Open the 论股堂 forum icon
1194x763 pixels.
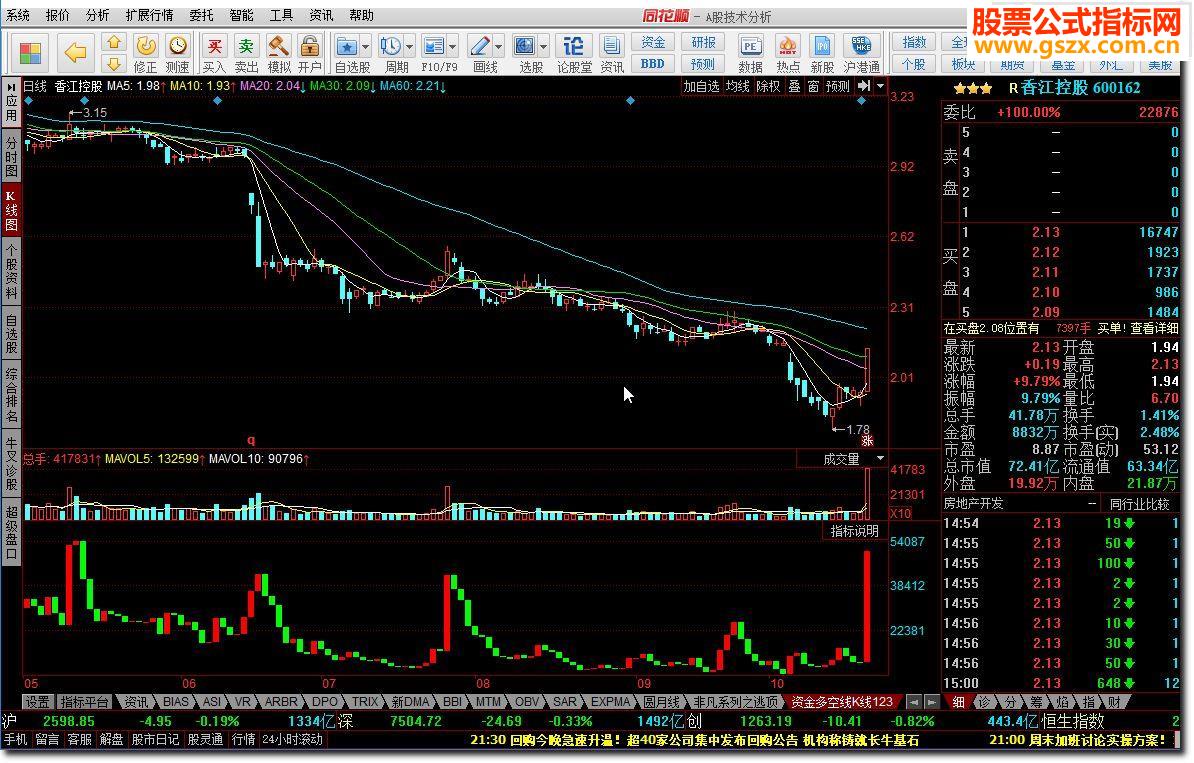[573, 46]
